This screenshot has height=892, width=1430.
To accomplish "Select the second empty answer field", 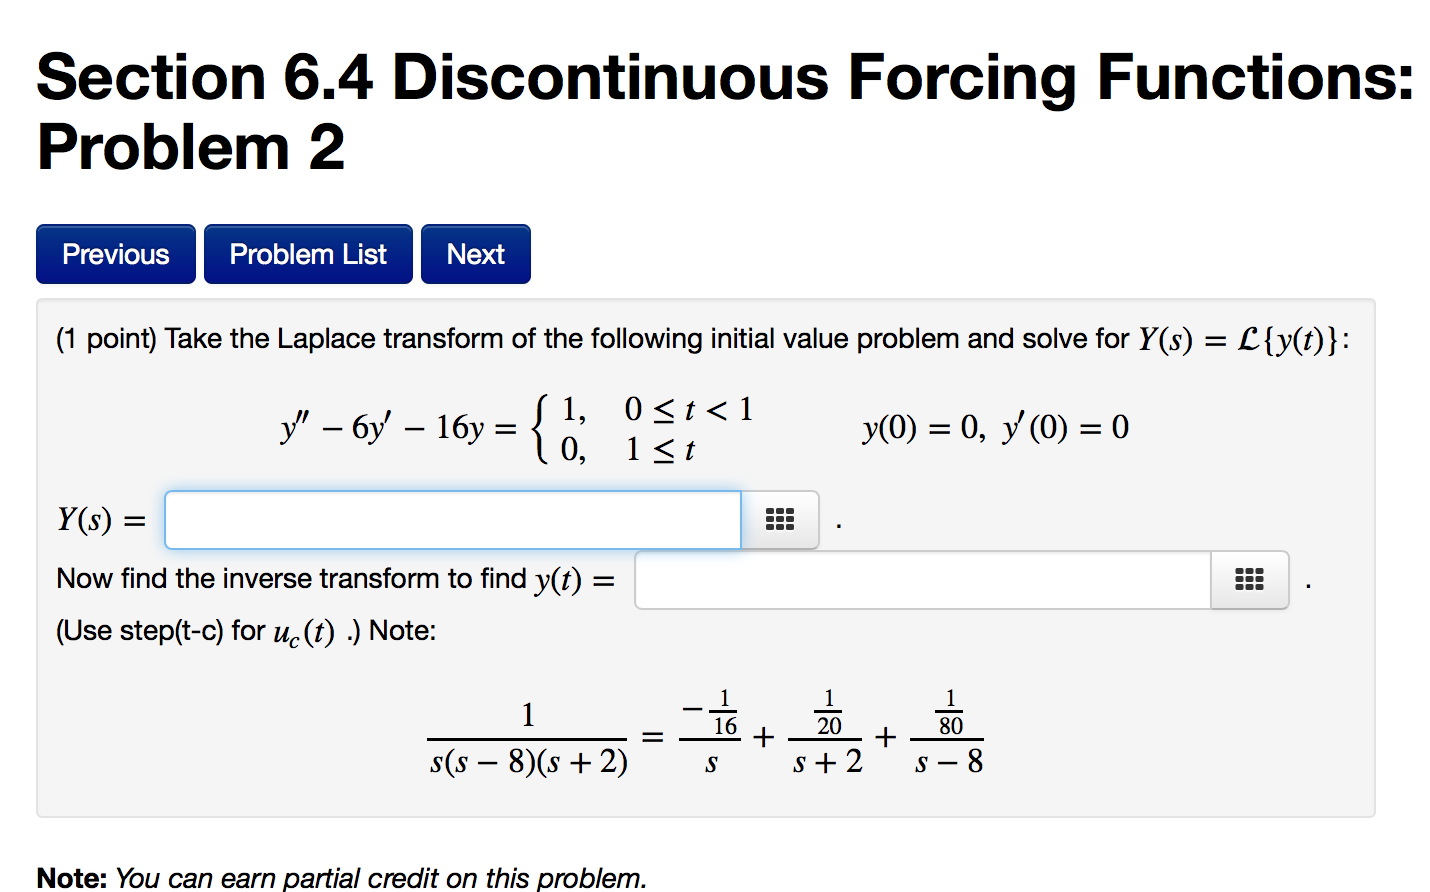I will pos(920,580).
